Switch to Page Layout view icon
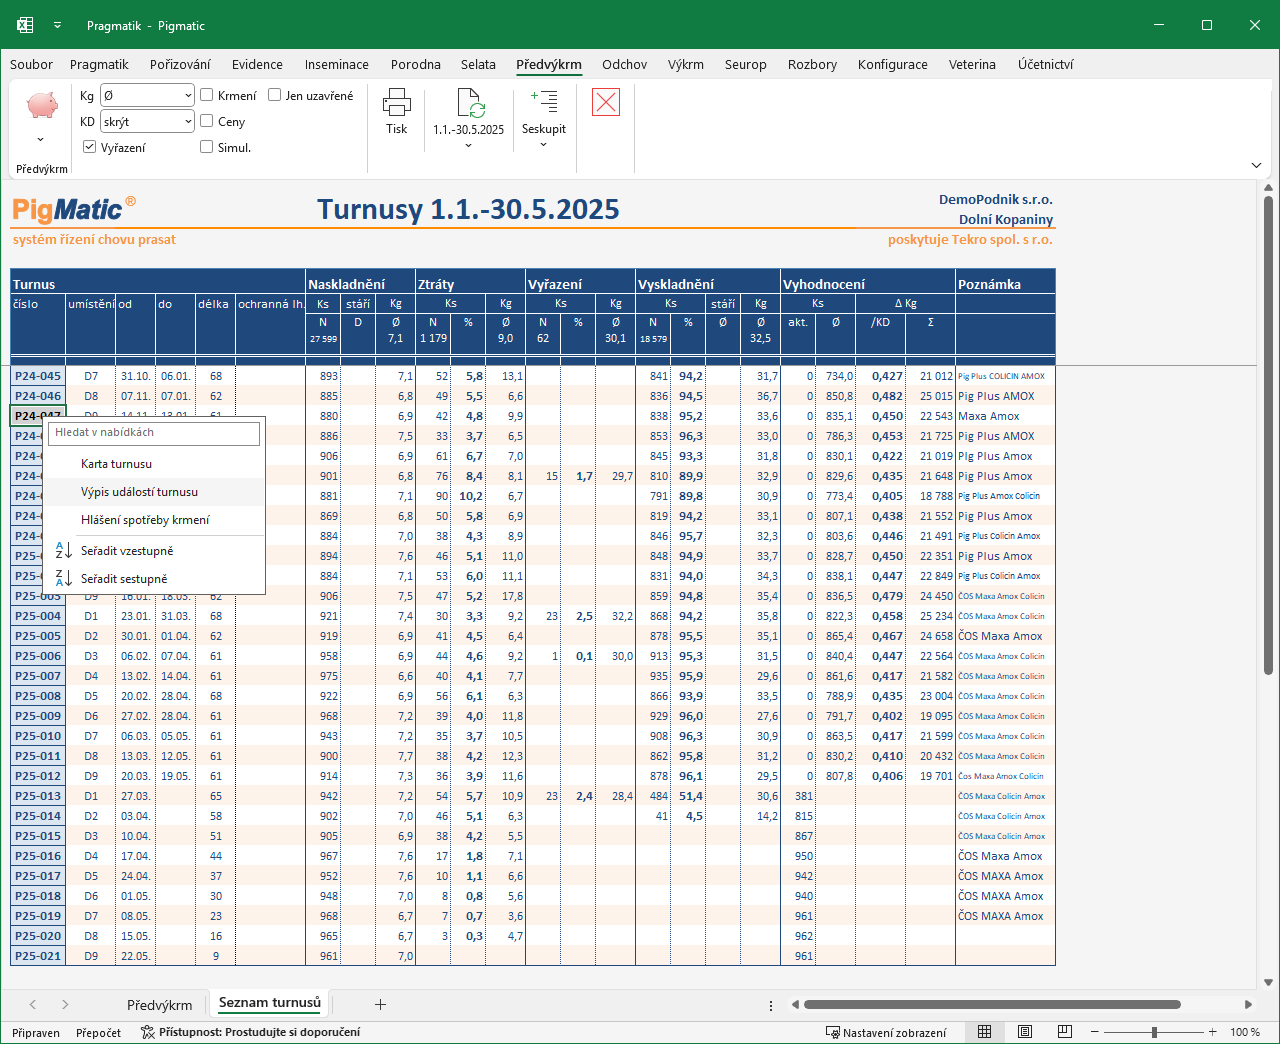The width and height of the screenshot is (1280, 1044). coord(1025,1032)
